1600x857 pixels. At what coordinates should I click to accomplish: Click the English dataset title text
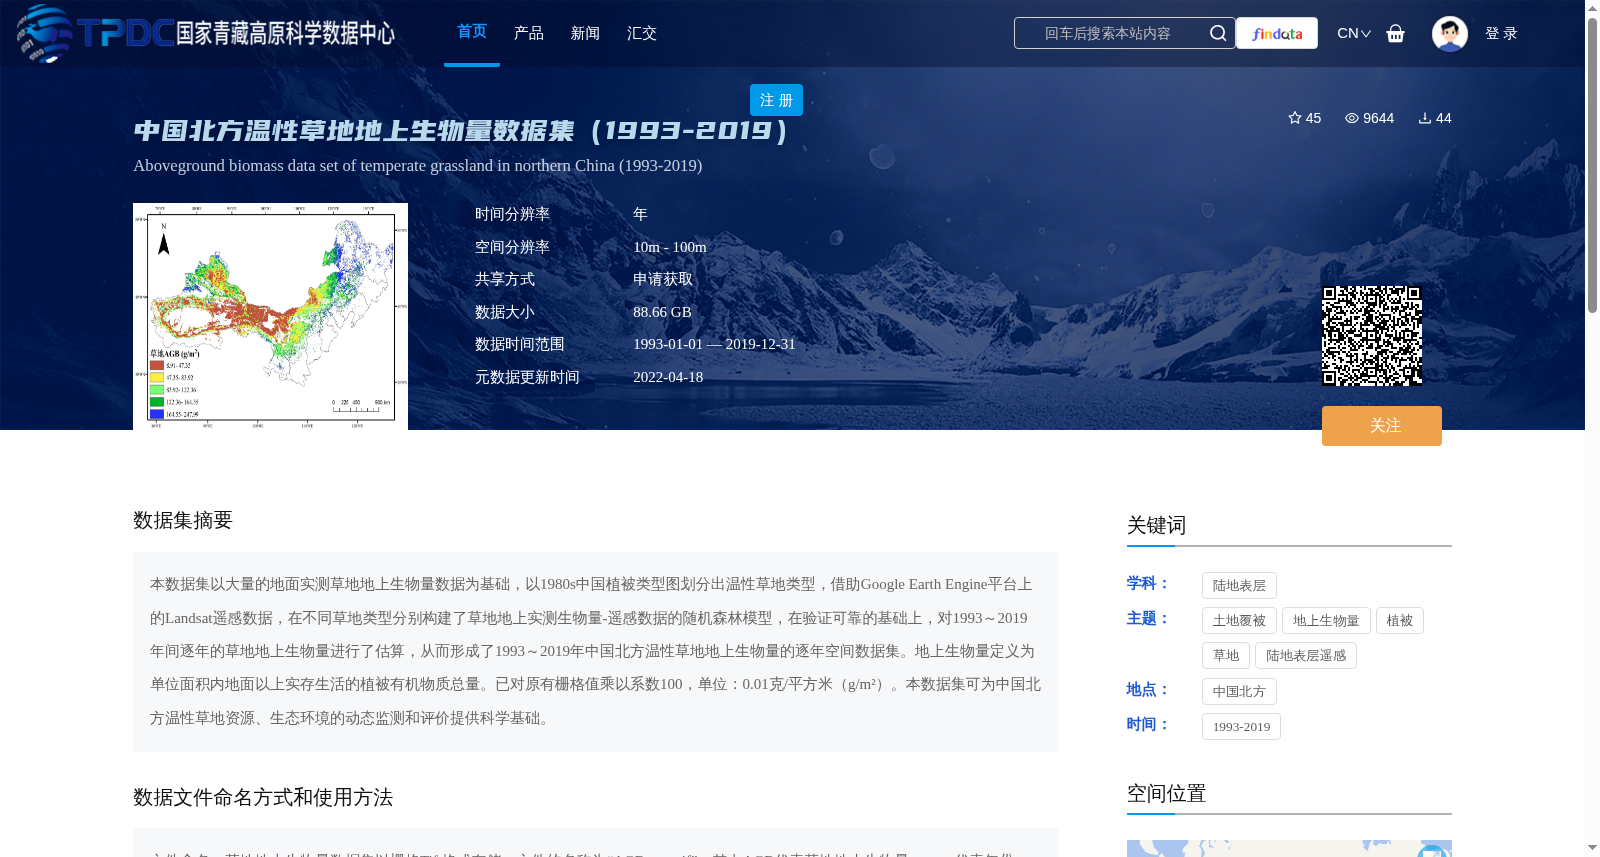pos(418,165)
